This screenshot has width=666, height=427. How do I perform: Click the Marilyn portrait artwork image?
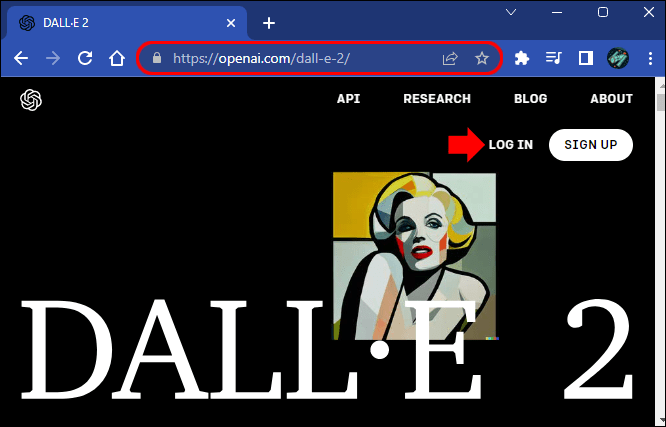[415, 256]
